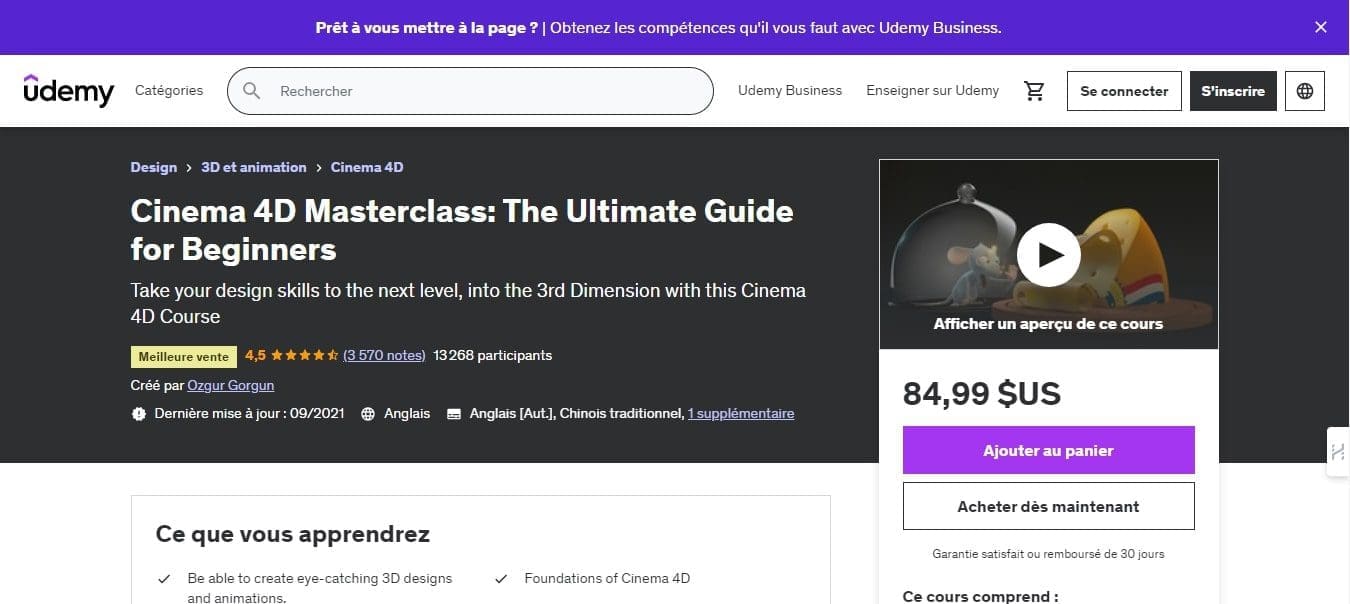This screenshot has height=604, width=1350.
Task: Click the S'inscrire button
Action: point(1233,91)
